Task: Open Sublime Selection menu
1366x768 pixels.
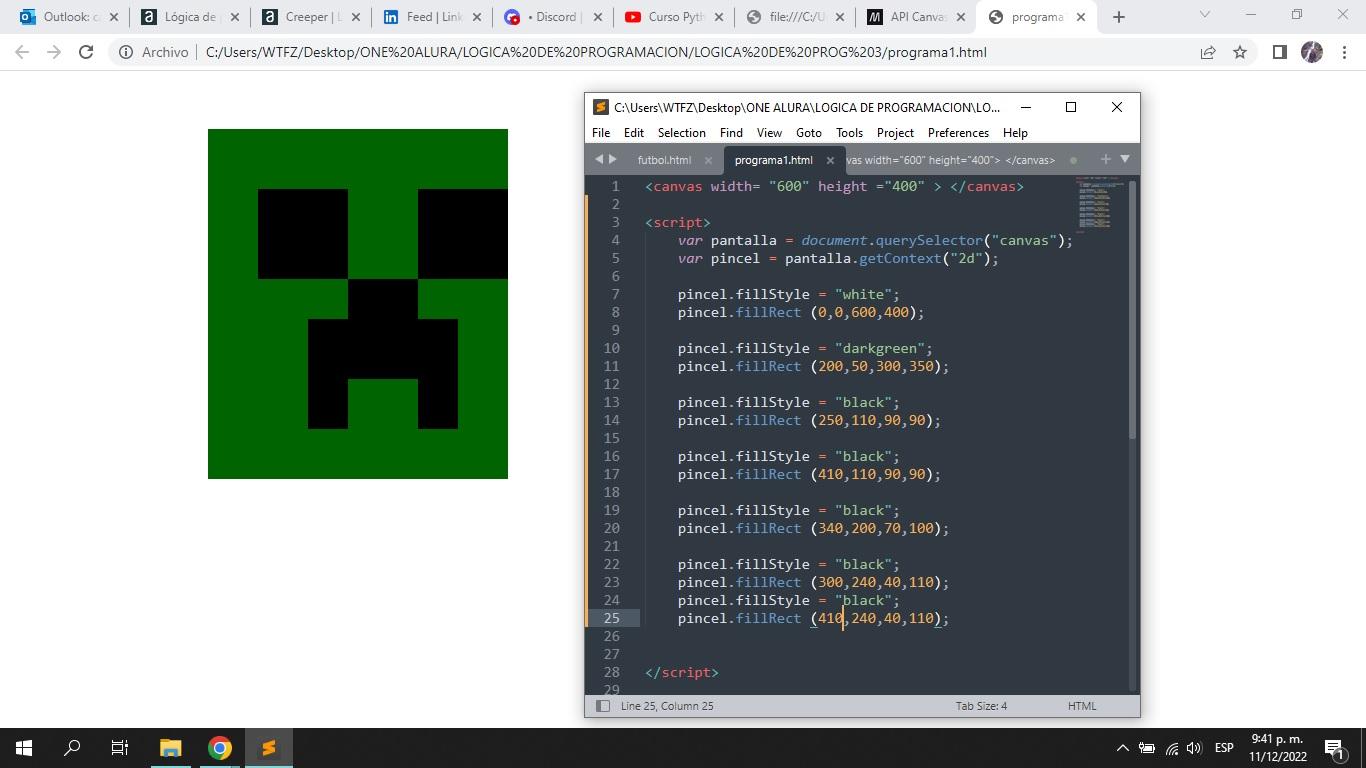Action: click(682, 132)
